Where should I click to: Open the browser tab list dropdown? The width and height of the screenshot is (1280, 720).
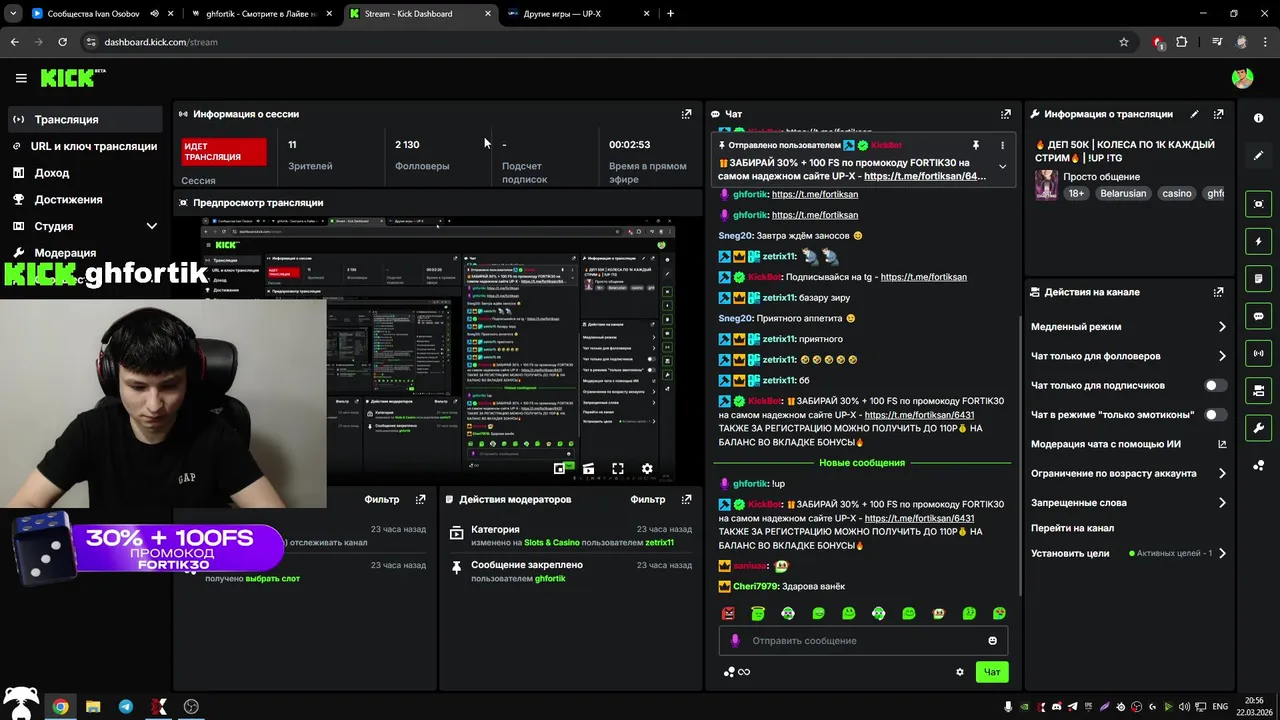point(12,14)
